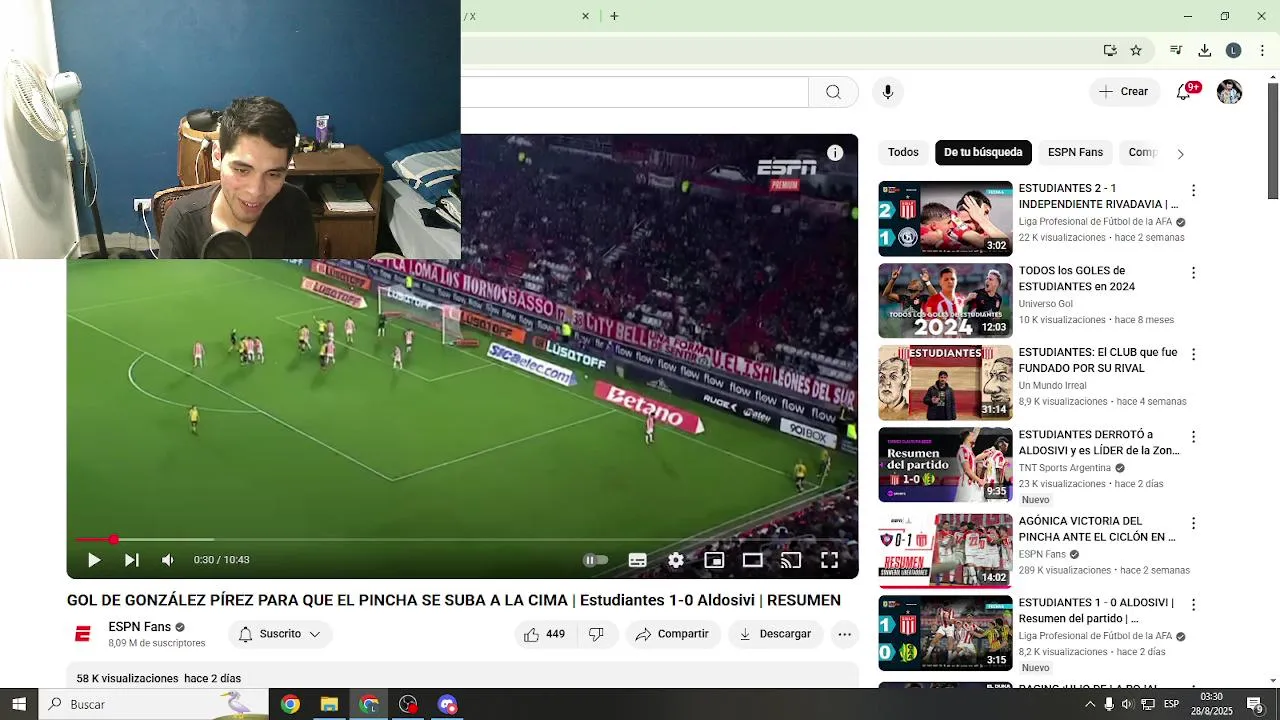This screenshot has height=720, width=1280.
Task: Click the TNT Sports Argentina channel name
Action: pos(1064,468)
